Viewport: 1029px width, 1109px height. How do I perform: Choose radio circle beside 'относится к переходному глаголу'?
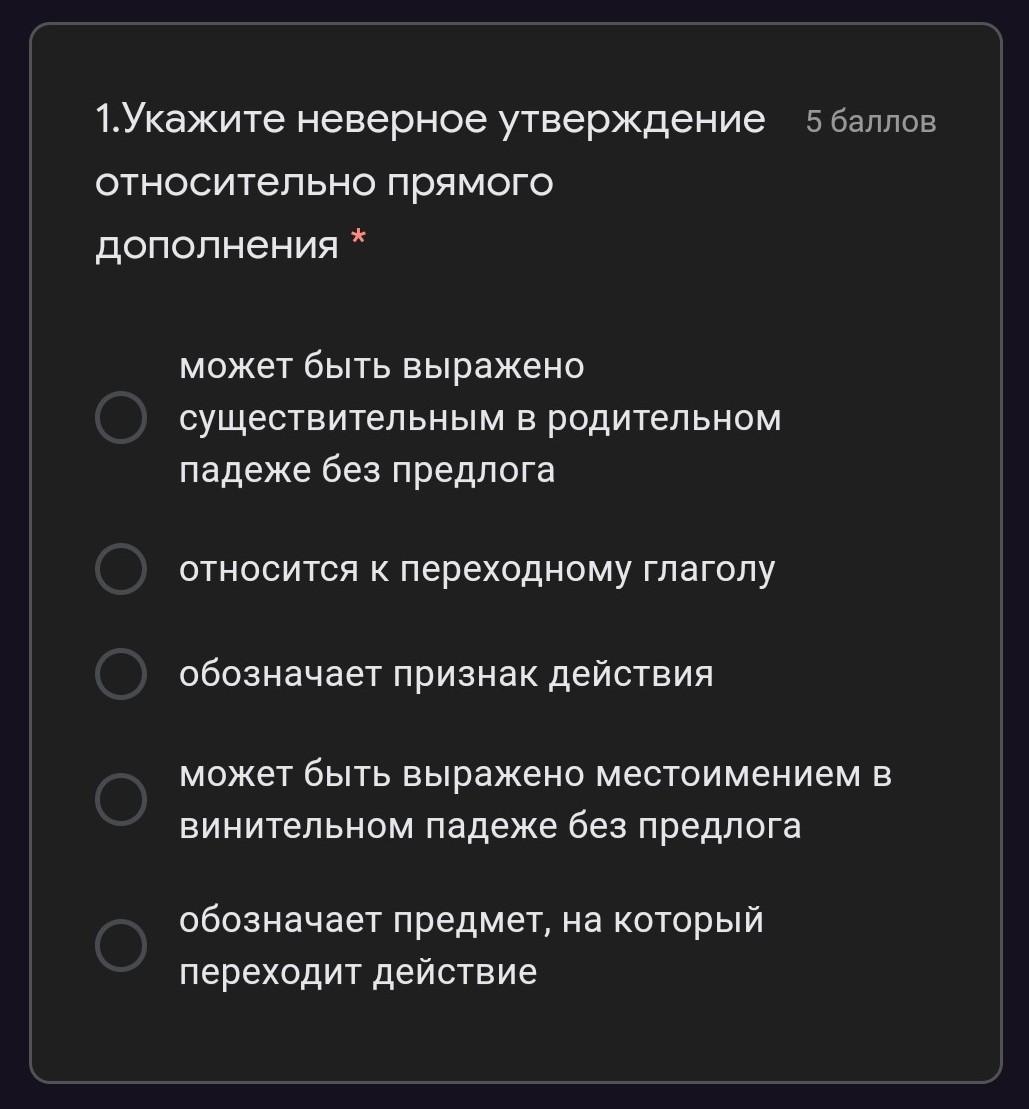121,569
